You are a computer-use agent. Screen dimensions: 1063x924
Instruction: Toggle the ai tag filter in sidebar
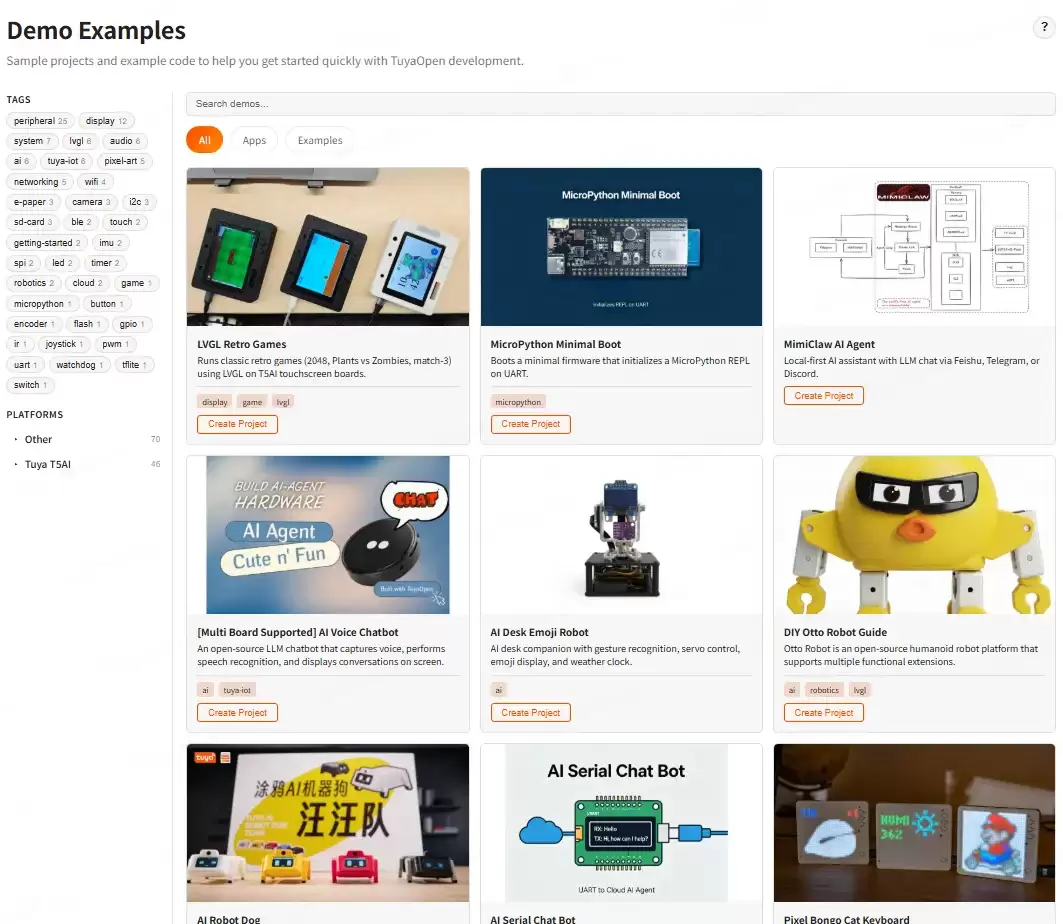pos(21,161)
